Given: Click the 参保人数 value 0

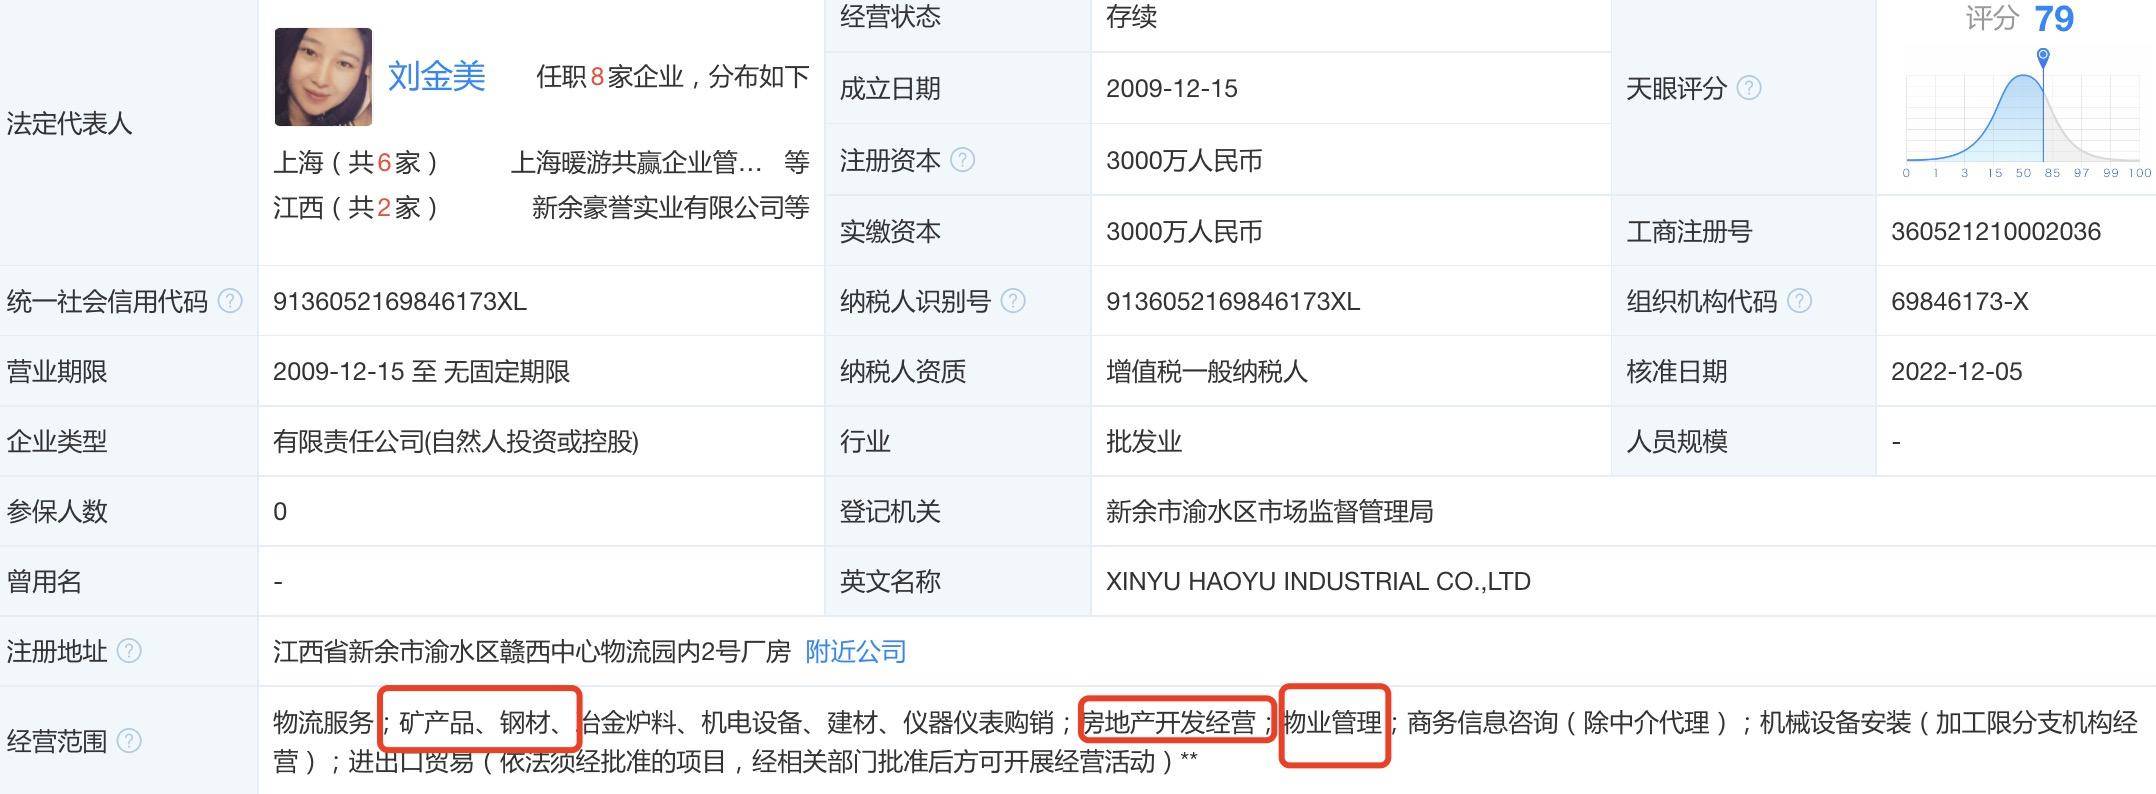Looking at the screenshot, I should pos(280,512).
